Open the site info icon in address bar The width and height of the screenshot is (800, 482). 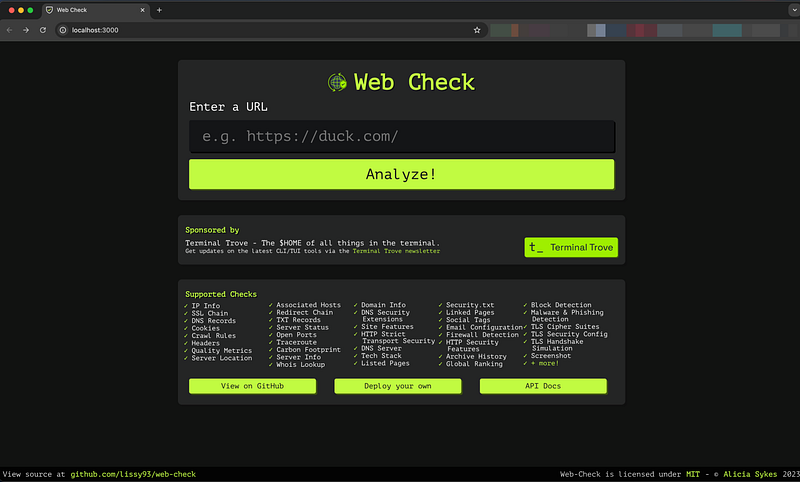click(x=63, y=30)
